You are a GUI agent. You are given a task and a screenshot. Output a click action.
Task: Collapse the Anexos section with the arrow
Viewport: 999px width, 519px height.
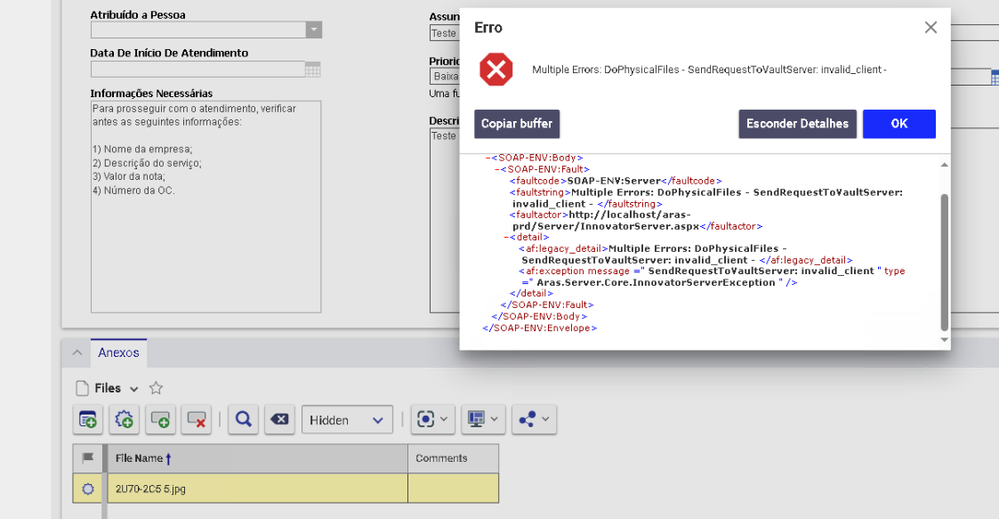click(76, 353)
